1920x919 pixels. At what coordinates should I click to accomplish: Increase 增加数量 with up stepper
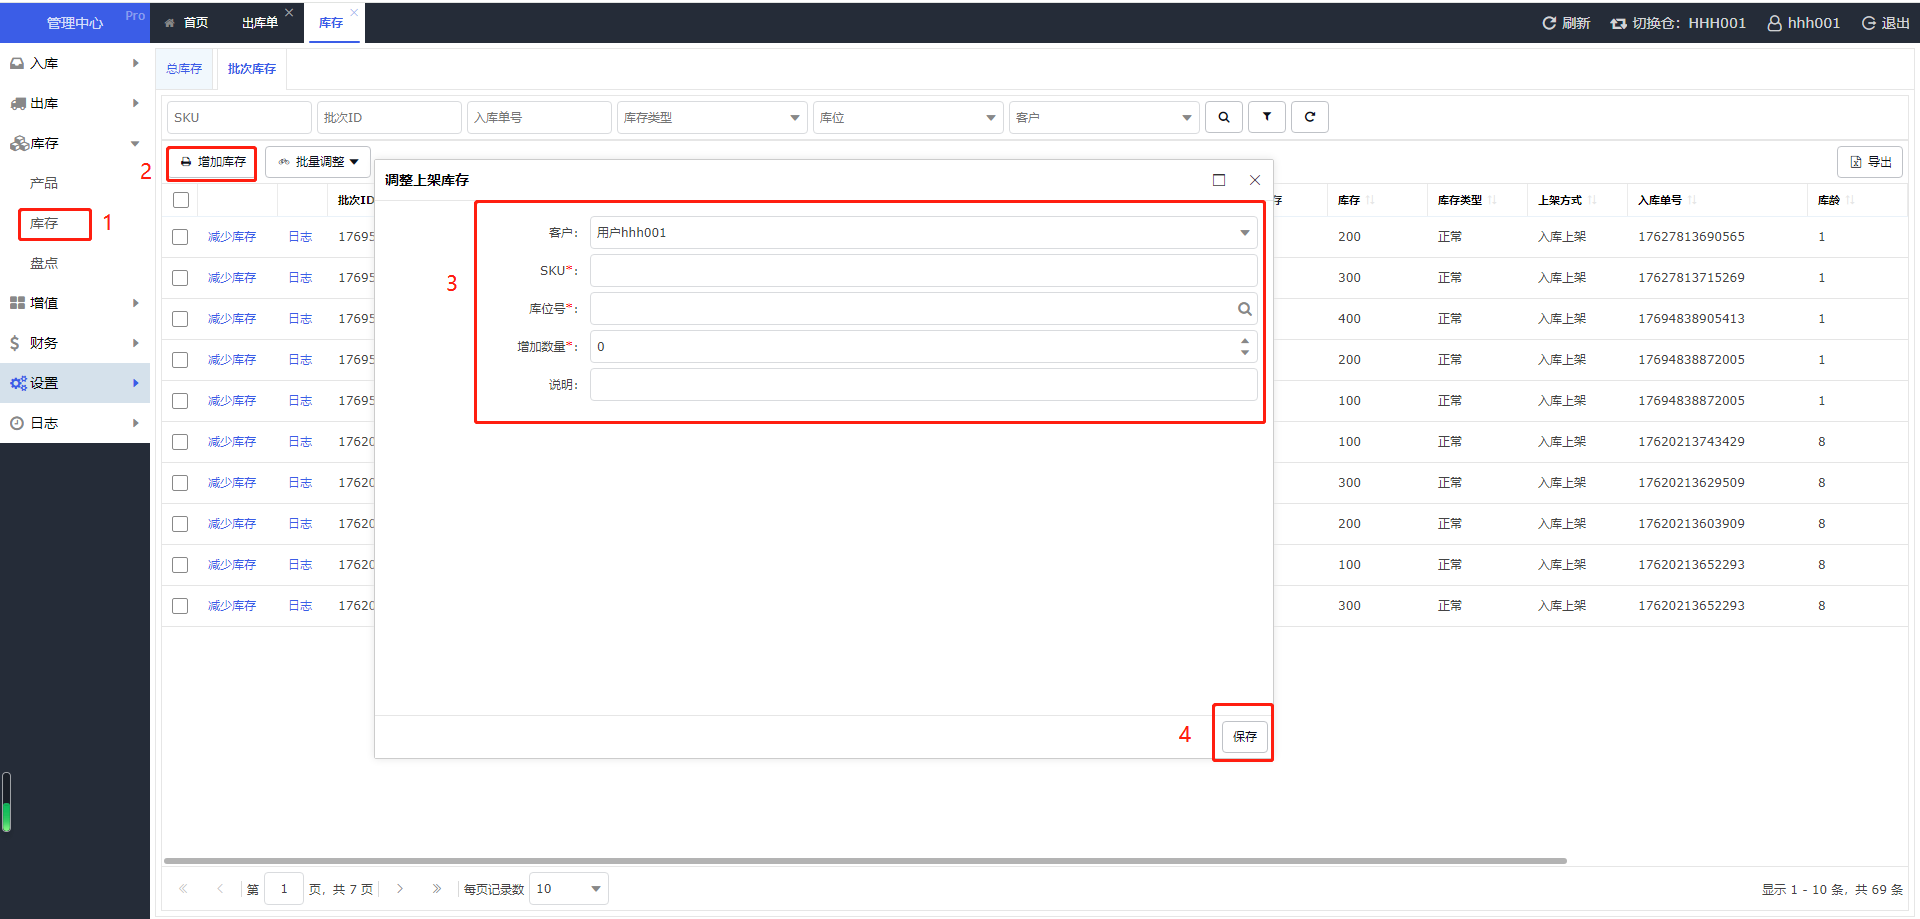[x=1245, y=341]
